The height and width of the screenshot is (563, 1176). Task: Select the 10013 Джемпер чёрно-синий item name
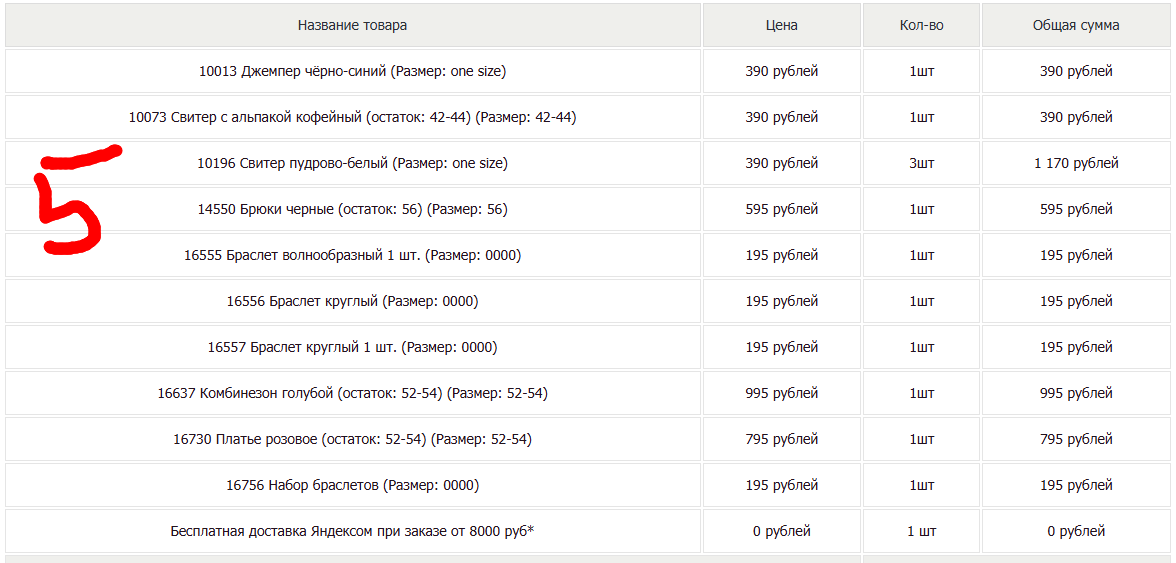[x=352, y=71]
